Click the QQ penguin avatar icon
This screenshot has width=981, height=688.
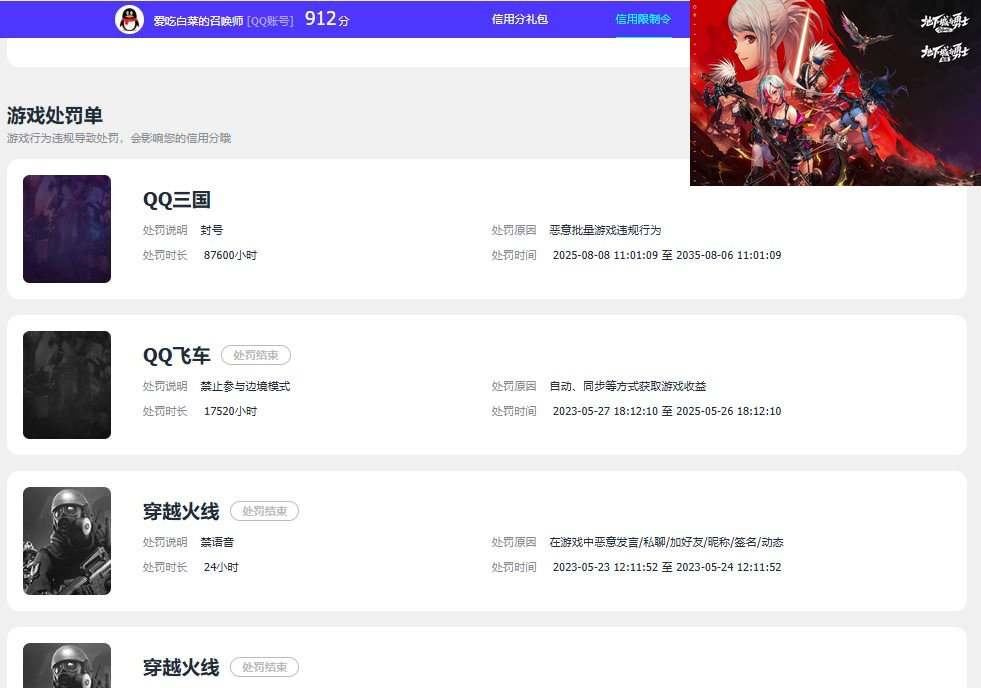(x=130, y=19)
